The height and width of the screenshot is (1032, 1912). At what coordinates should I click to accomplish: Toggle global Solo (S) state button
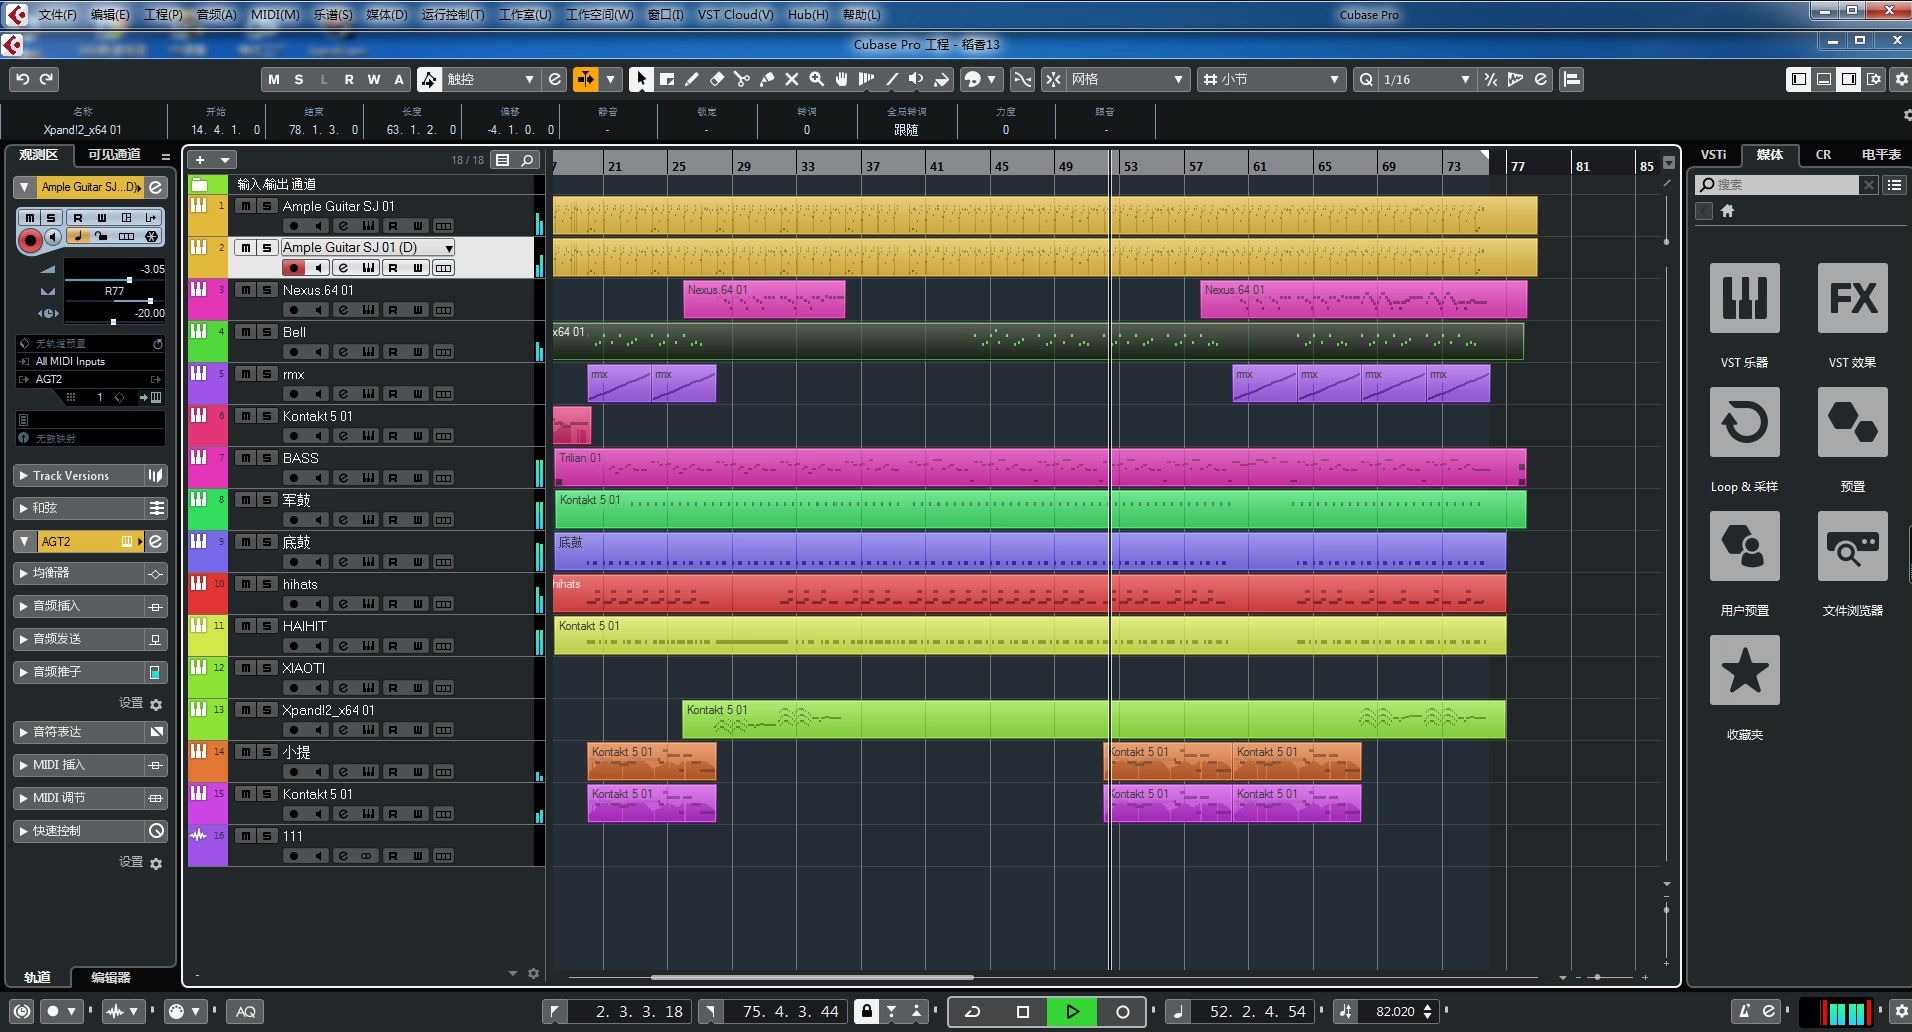[x=298, y=79]
